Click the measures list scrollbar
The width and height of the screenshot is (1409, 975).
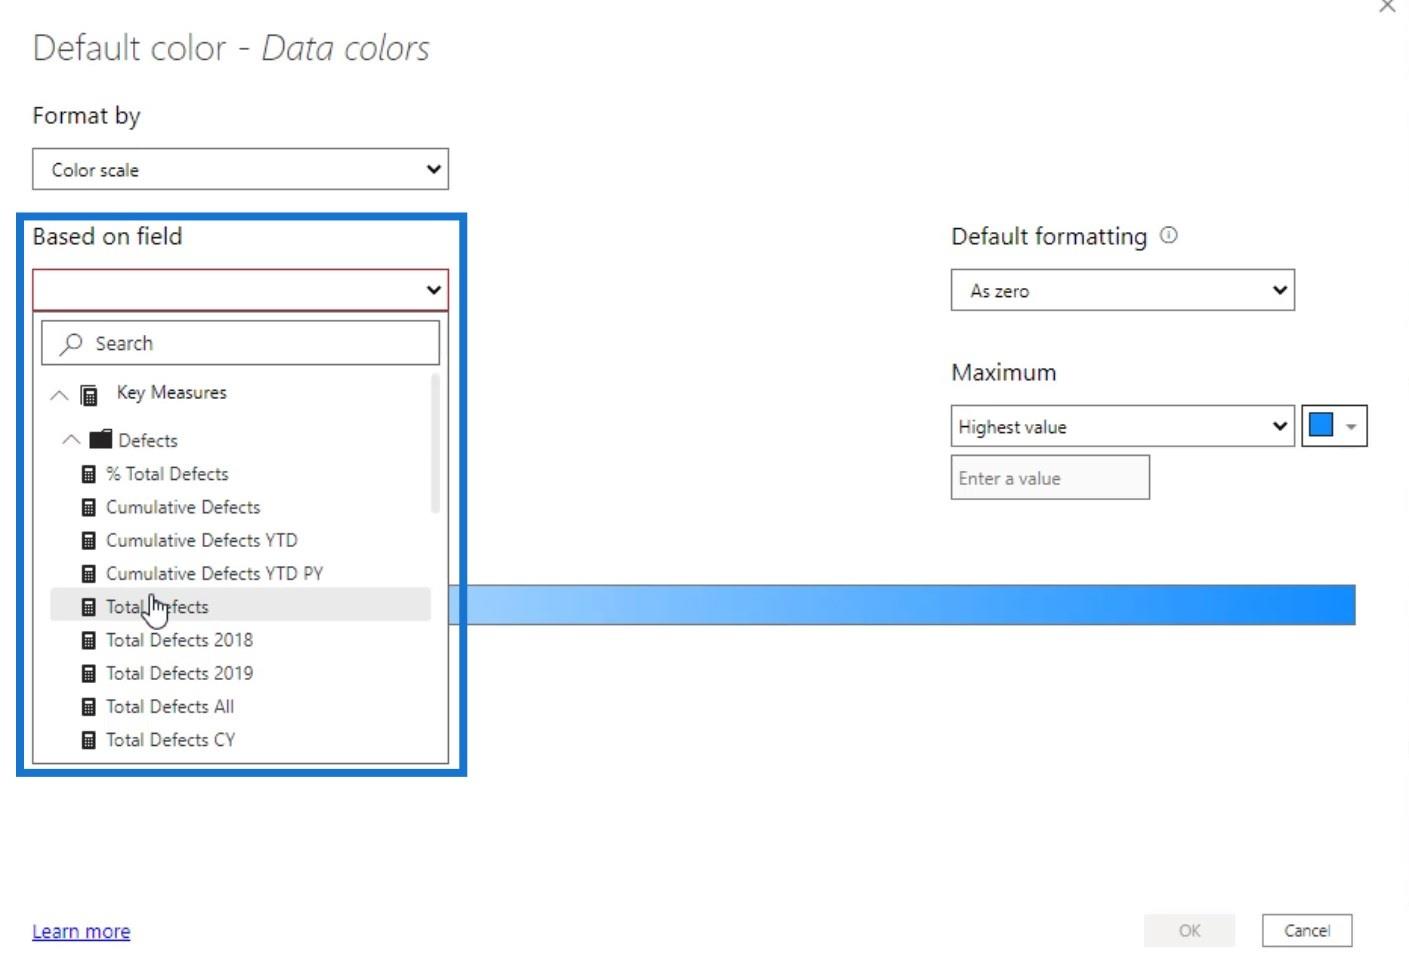435,443
